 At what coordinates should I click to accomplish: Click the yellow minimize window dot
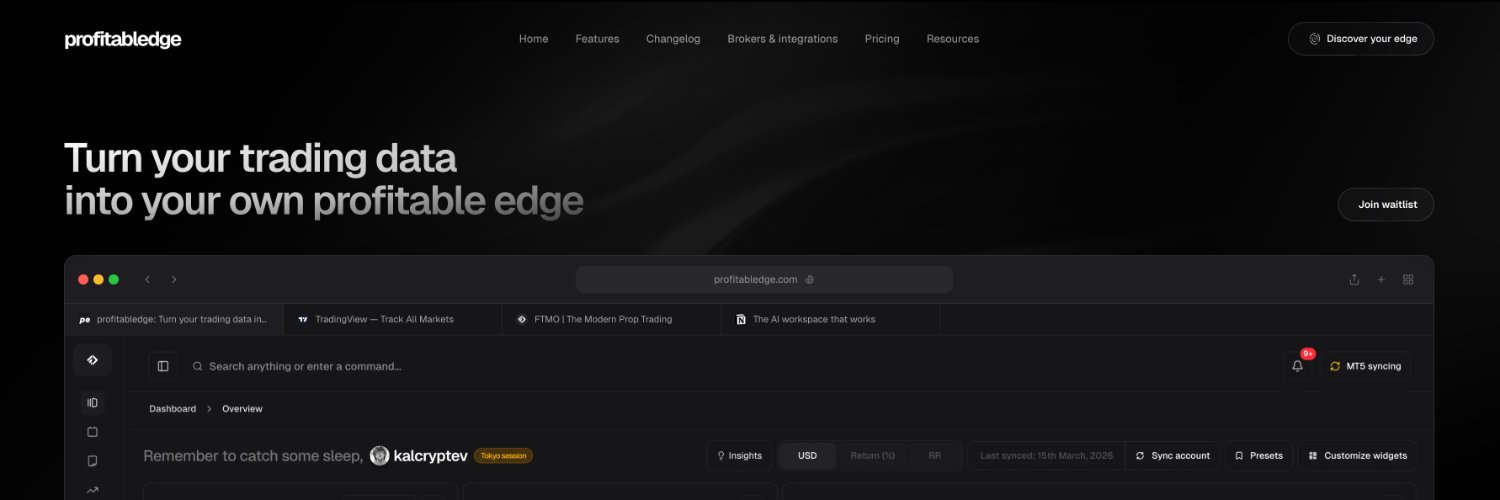point(98,280)
